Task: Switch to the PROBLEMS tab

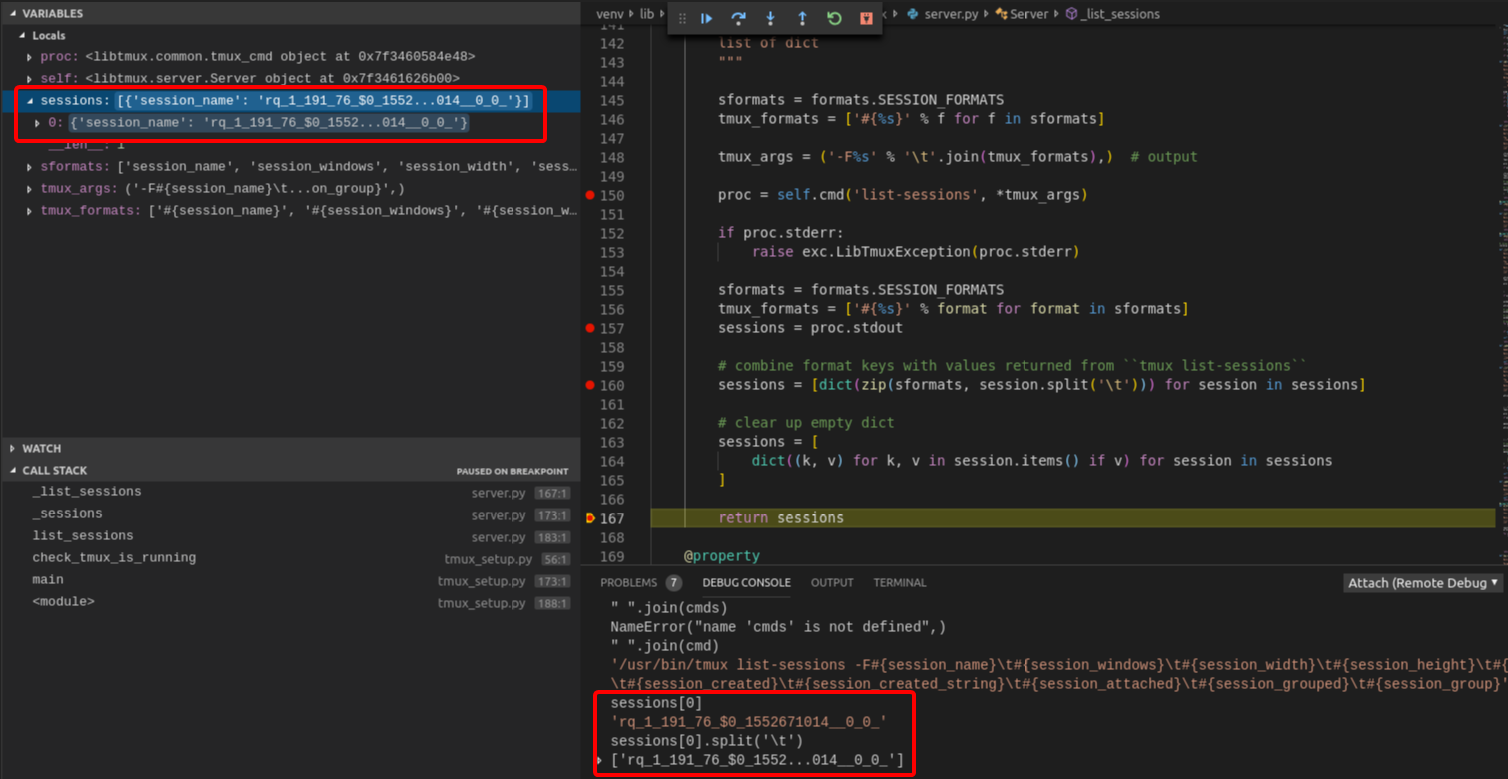Action: point(629,583)
